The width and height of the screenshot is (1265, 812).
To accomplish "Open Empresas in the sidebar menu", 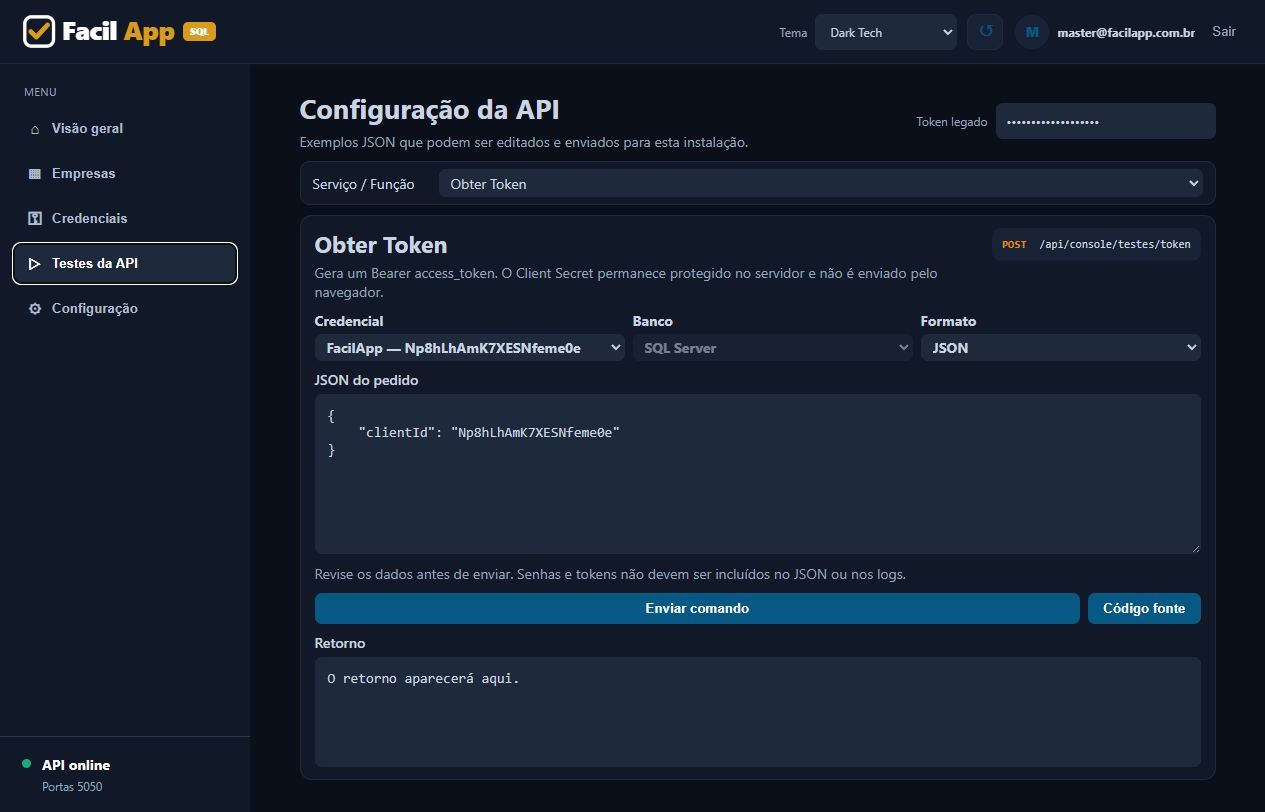I will click(125, 174).
